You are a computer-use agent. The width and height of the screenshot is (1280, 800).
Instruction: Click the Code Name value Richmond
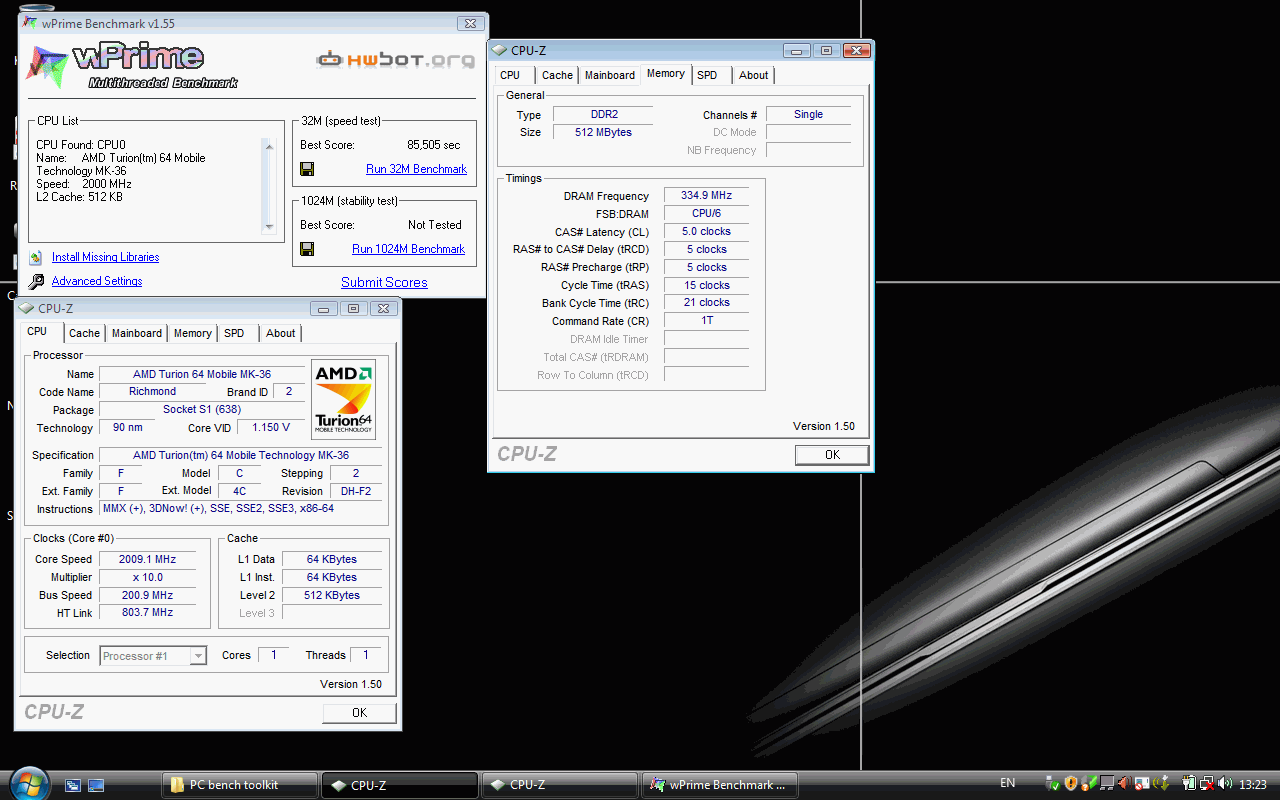point(152,392)
